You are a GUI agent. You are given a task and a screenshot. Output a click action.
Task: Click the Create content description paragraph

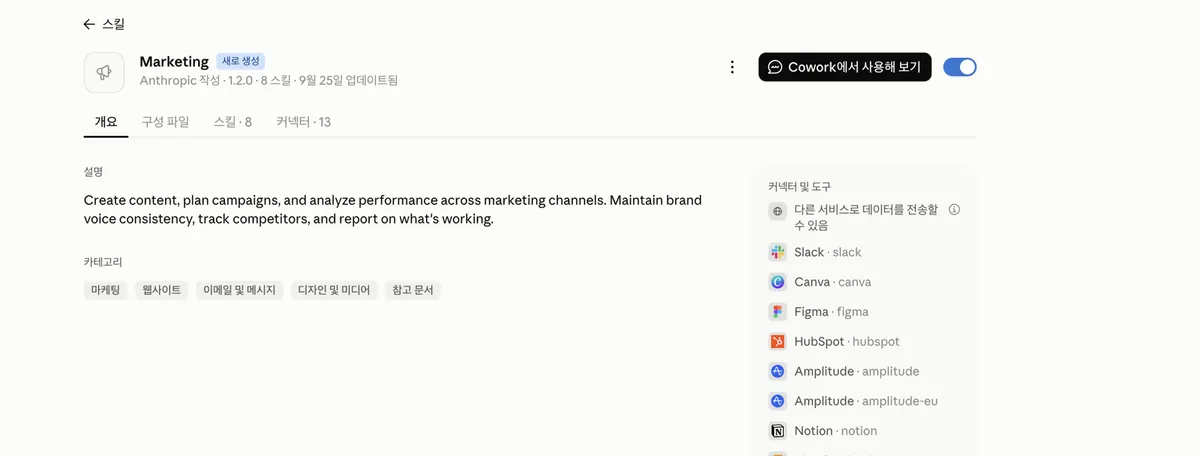click(x=393, y=209)
